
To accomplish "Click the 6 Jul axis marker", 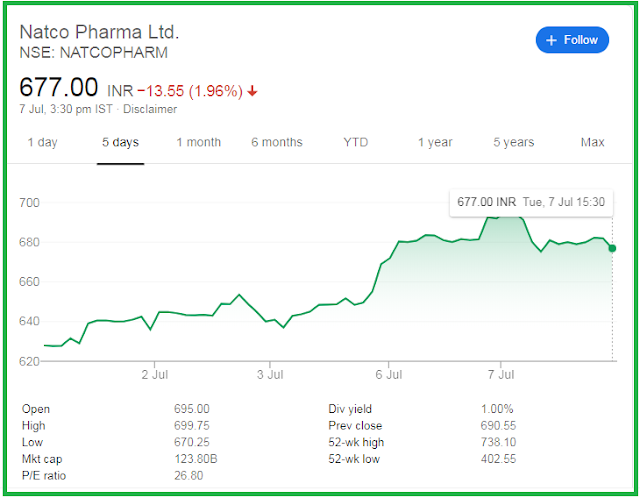I will pos(389,375).
